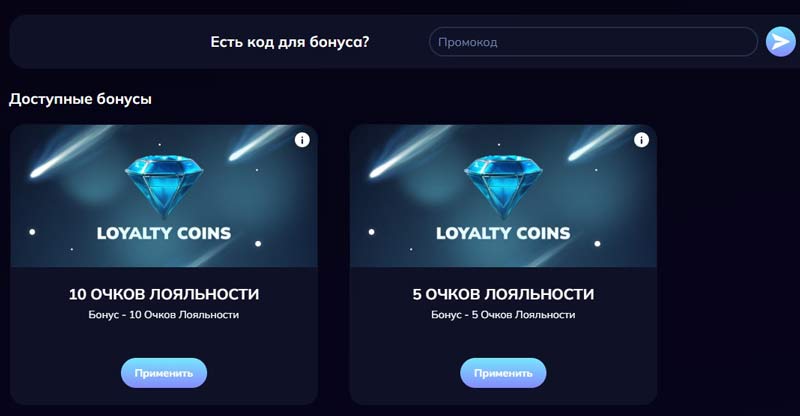Viewport: 800px width, 416px height.
Task: Click the Бонус - 10 Очков Лояльности description
Action: click(164, 315)
